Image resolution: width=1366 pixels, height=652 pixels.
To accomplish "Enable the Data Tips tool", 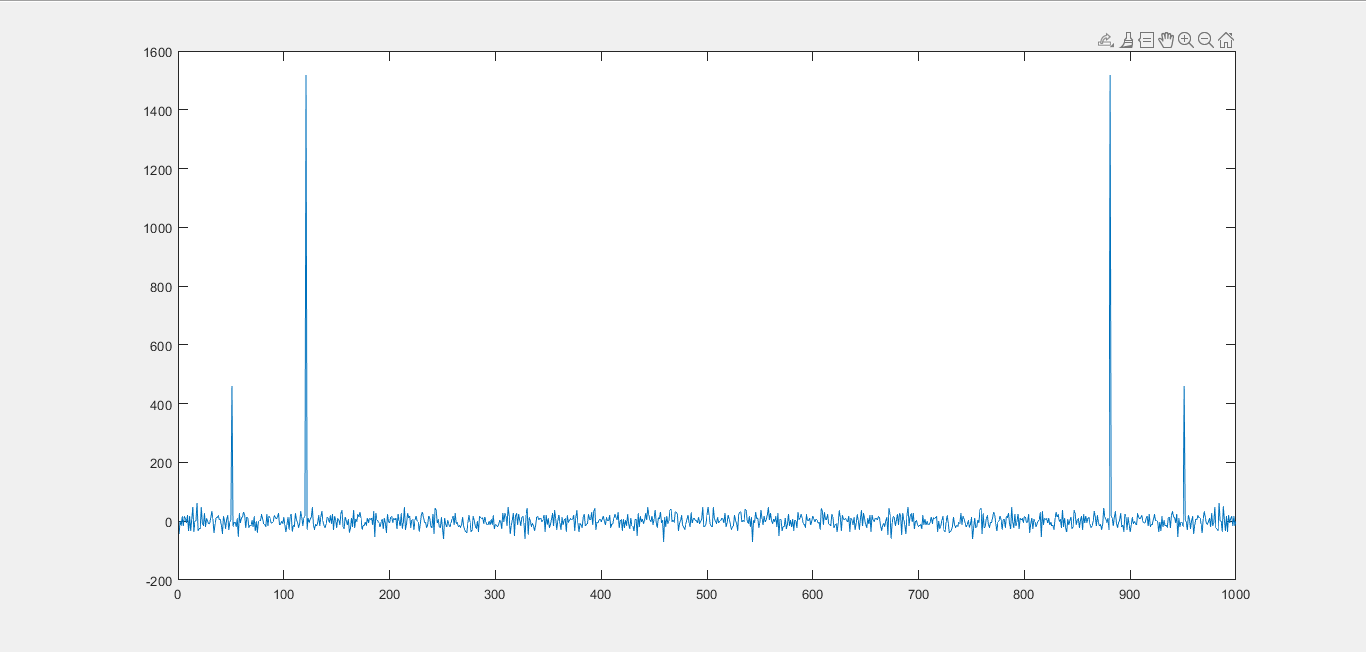I will [1147, 40].
